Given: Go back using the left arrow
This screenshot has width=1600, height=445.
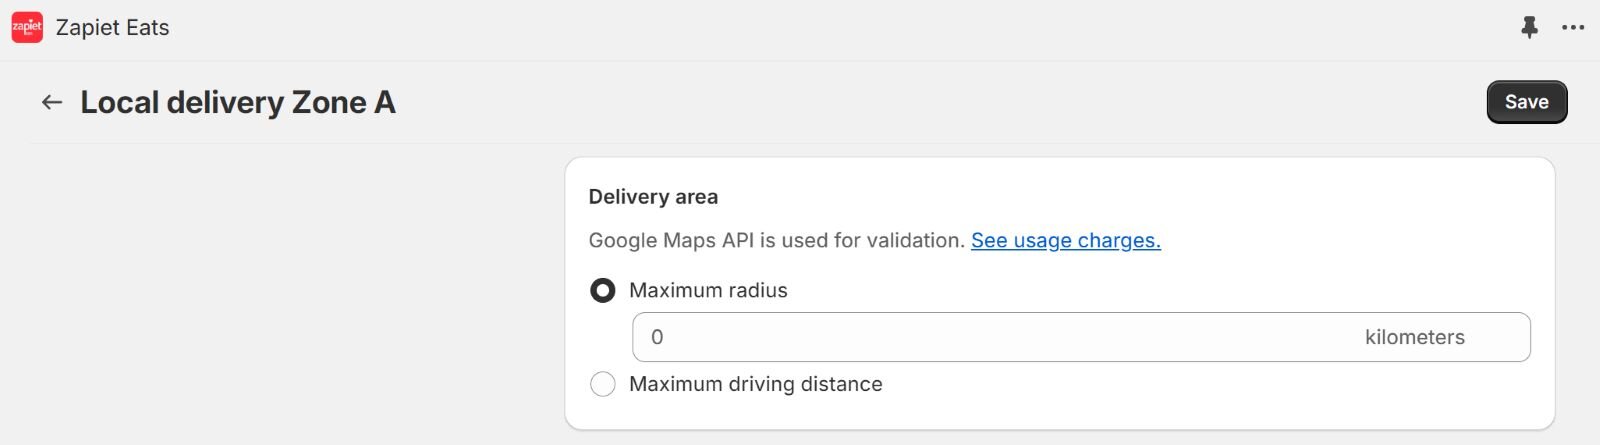Looking at the screenshot, I should tap(52, 102).
